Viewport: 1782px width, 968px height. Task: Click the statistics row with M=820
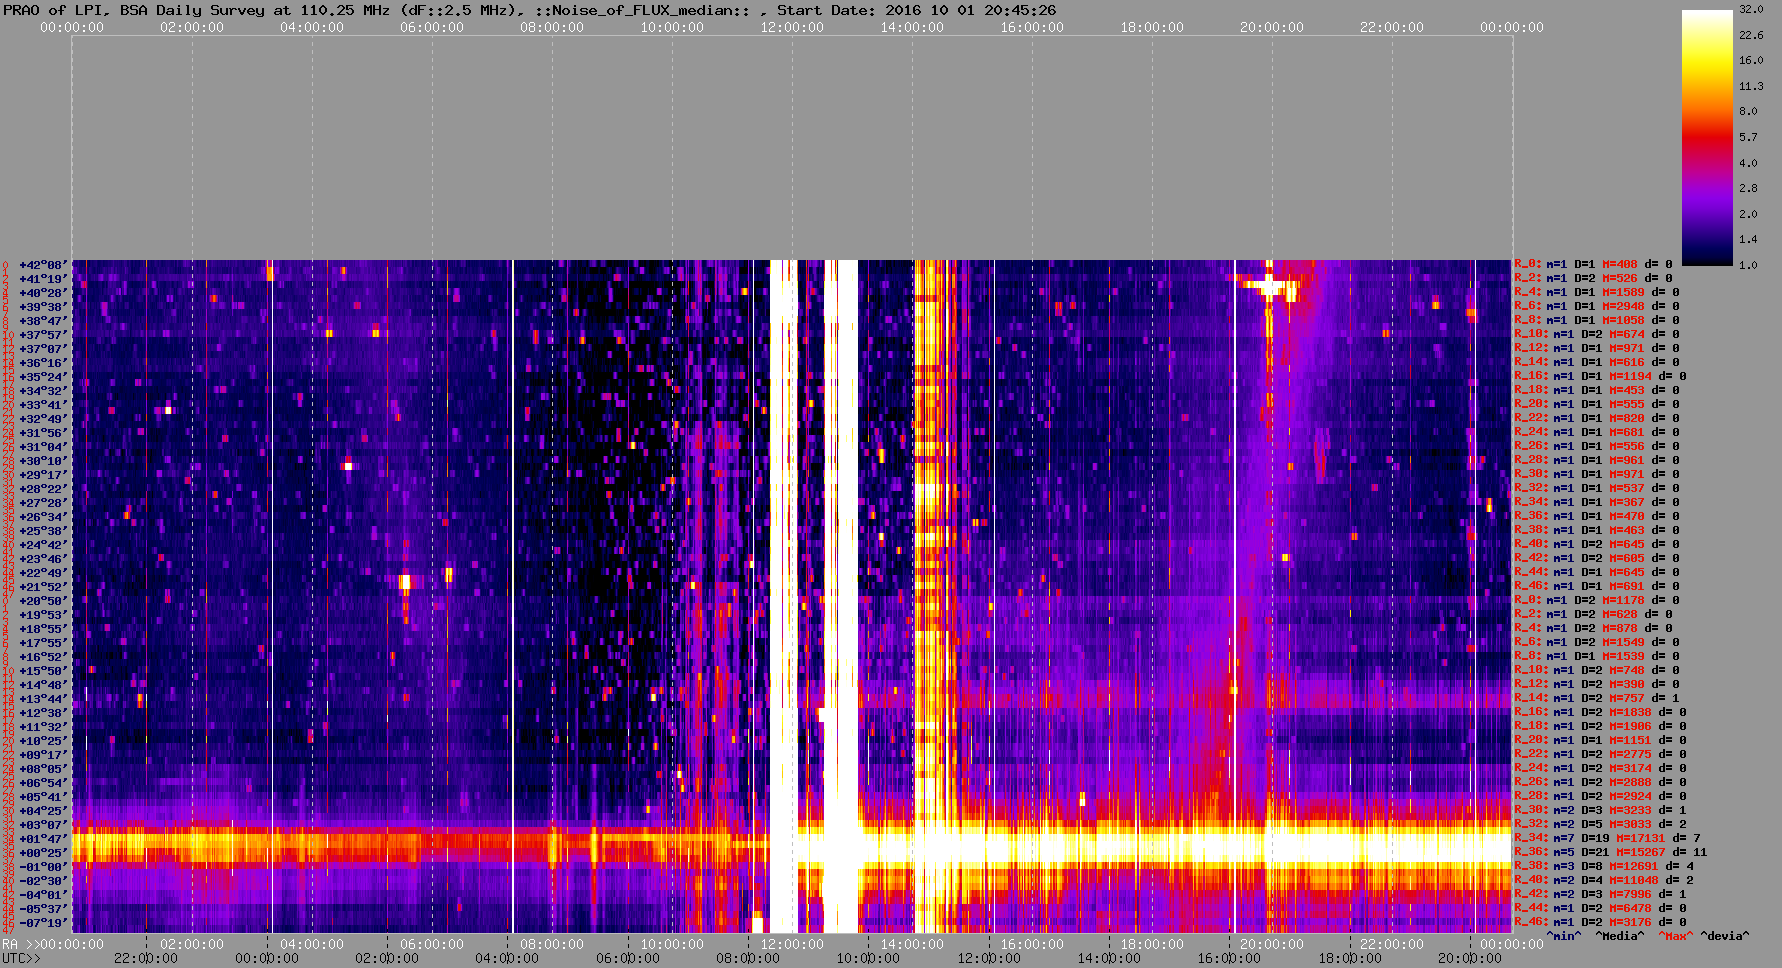(1597, 419)
